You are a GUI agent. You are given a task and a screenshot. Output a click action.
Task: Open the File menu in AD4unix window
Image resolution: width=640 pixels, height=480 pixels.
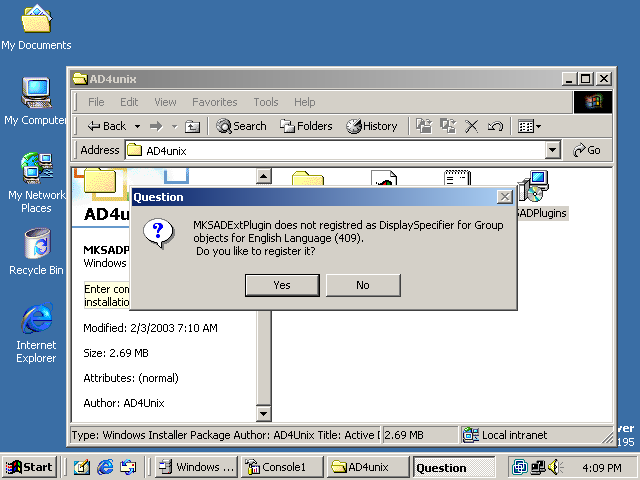(96, 102)
